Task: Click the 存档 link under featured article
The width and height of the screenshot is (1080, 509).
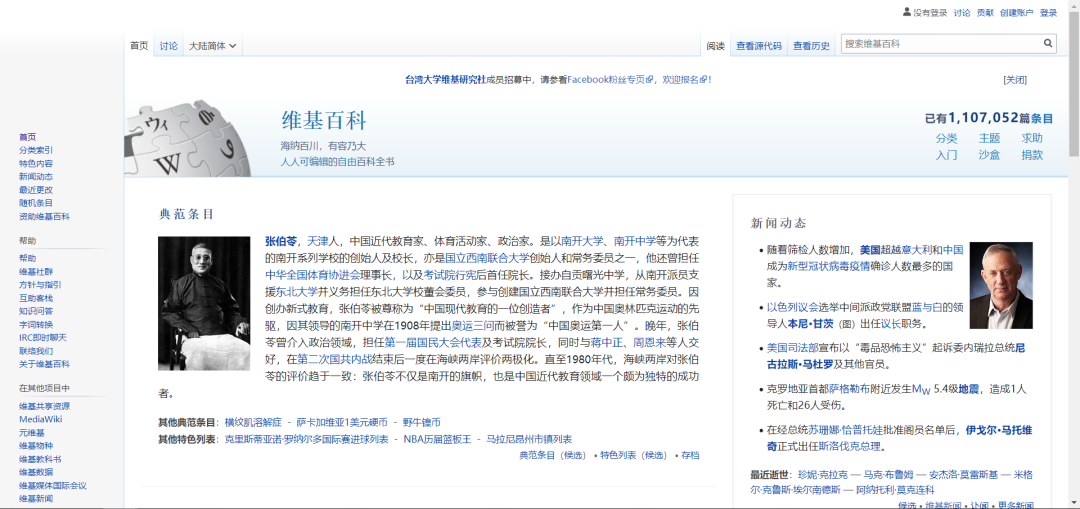Action: click(690, 455)
